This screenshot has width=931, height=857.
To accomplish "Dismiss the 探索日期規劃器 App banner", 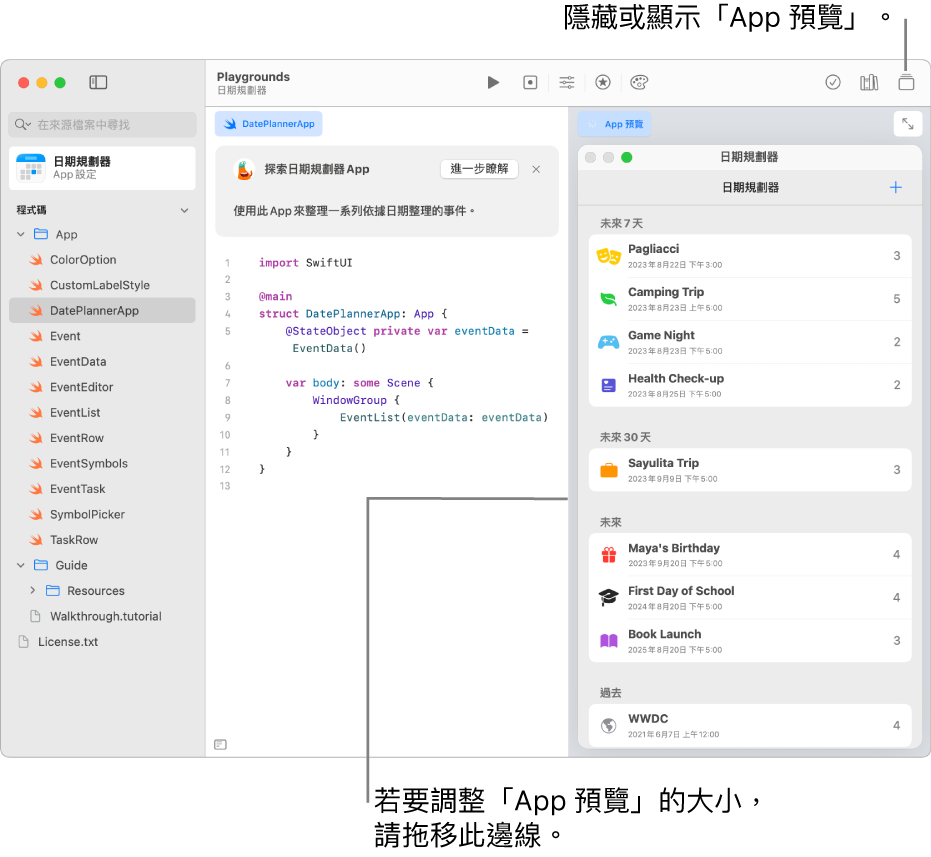I will [536, 169].
